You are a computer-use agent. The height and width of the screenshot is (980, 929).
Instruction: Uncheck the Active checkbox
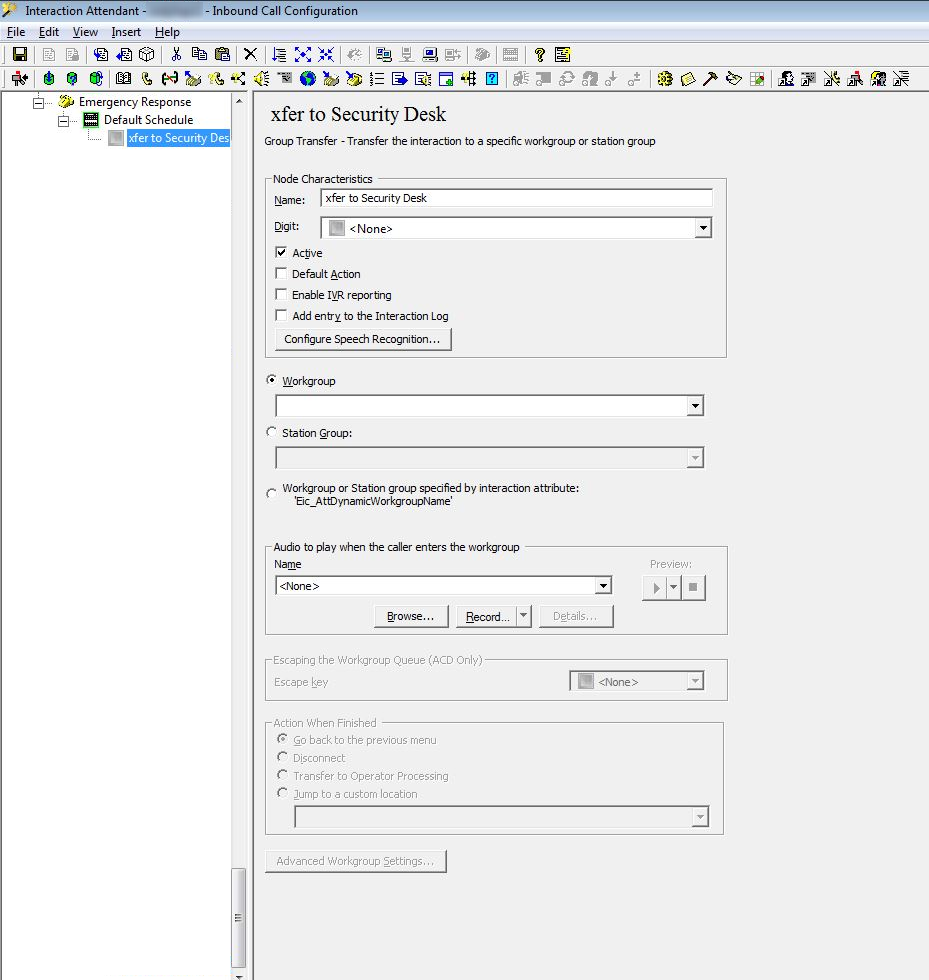tap(281, 253)
